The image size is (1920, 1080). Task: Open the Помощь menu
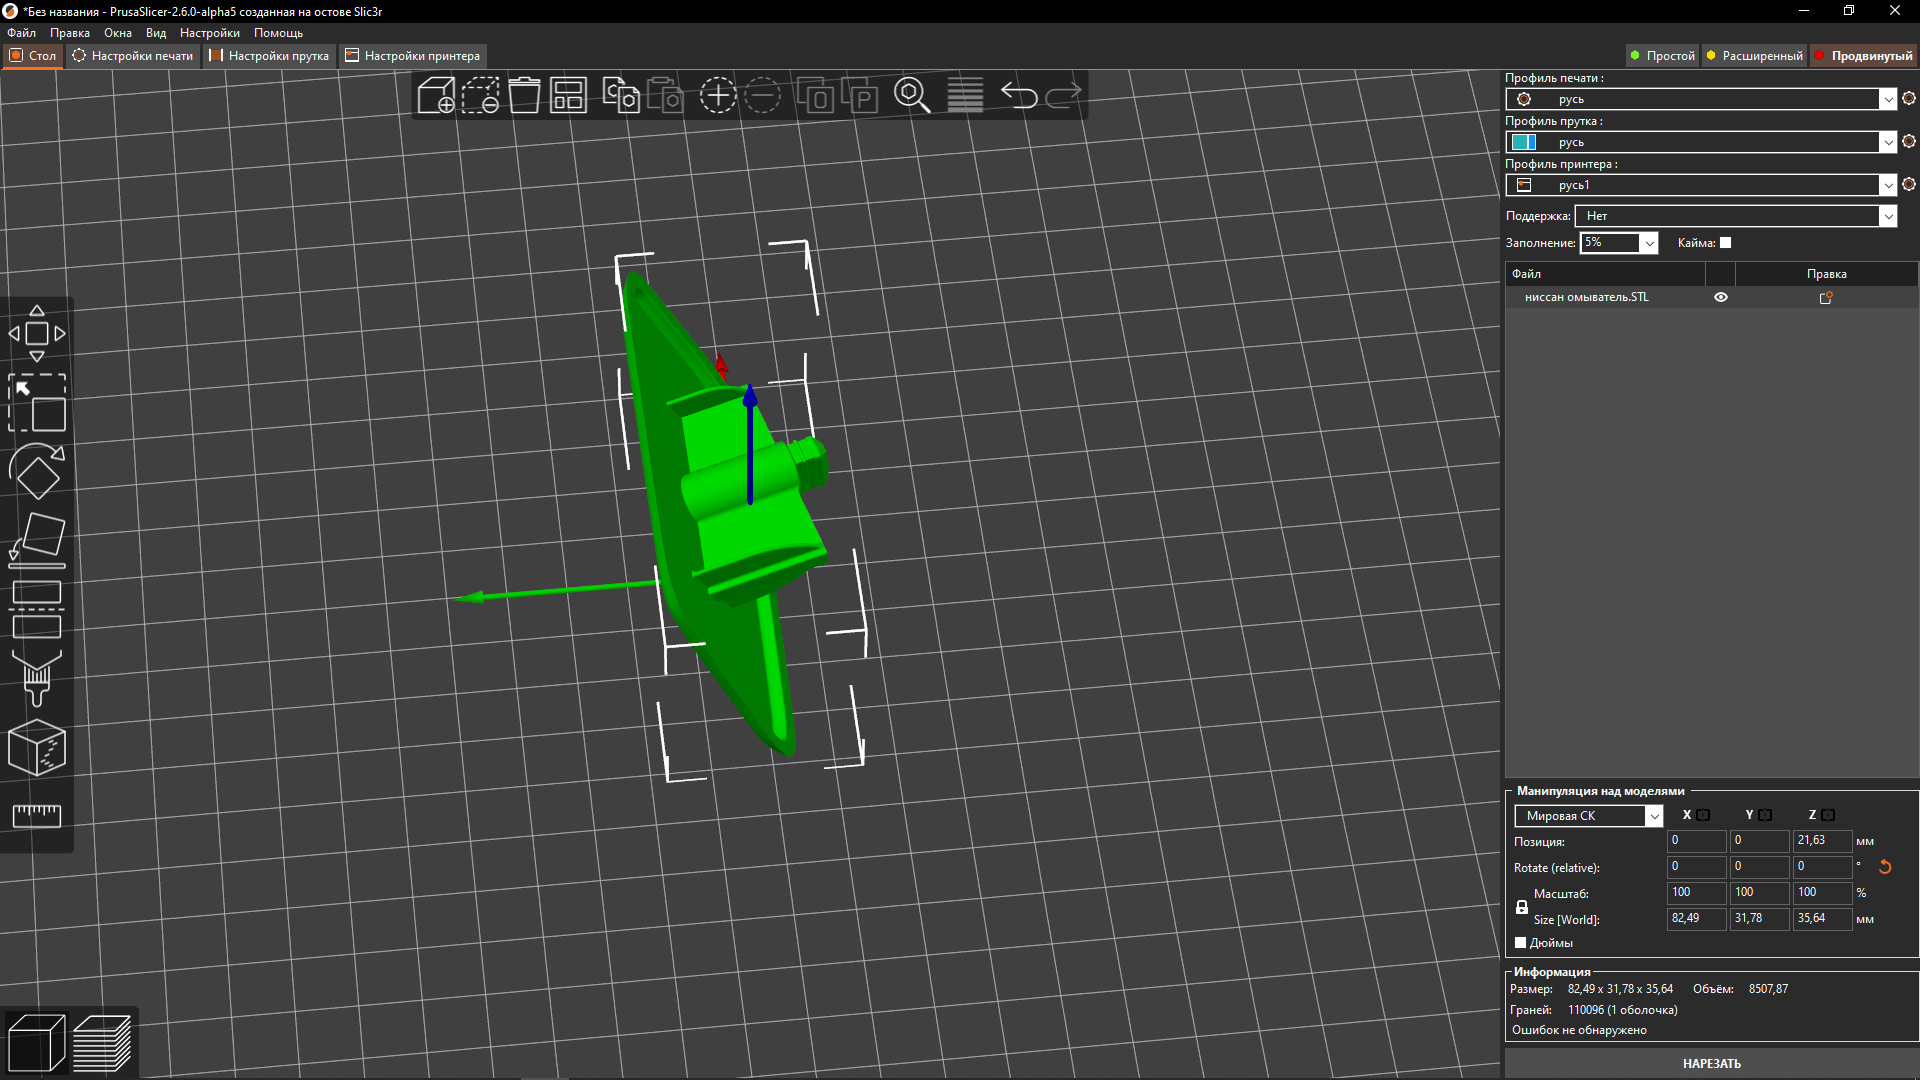point(278,33)
